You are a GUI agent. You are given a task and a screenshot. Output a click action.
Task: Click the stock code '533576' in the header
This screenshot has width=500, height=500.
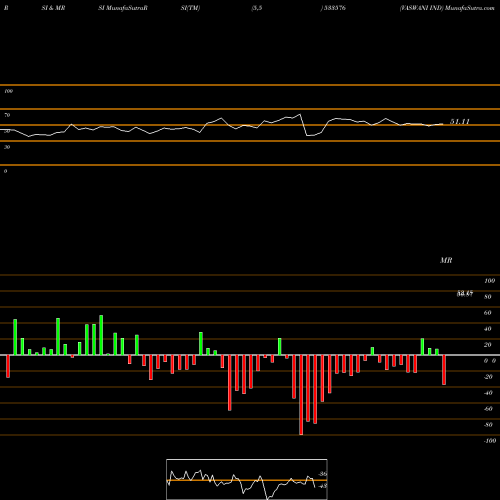[x=334, y=8]
